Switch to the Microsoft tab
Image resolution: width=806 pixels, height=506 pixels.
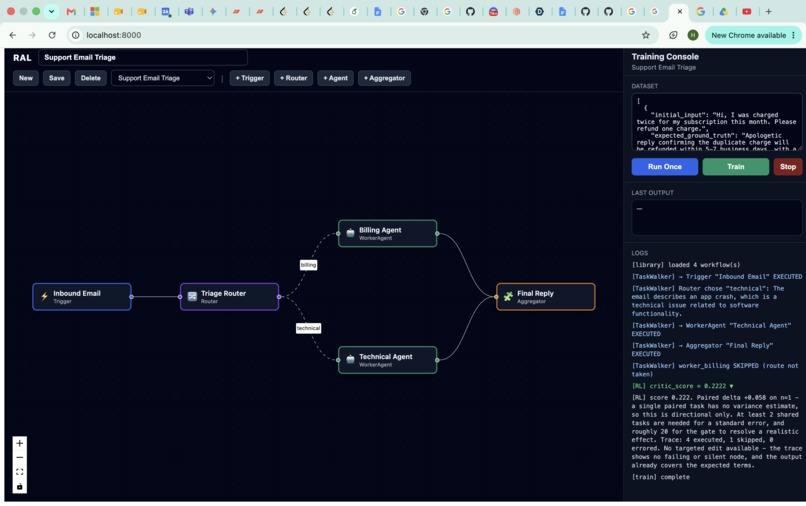95,11
